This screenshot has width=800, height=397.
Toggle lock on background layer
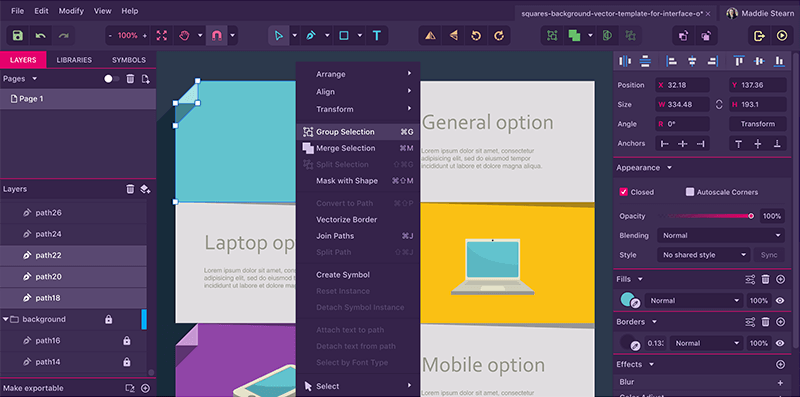tap(108, 319)
